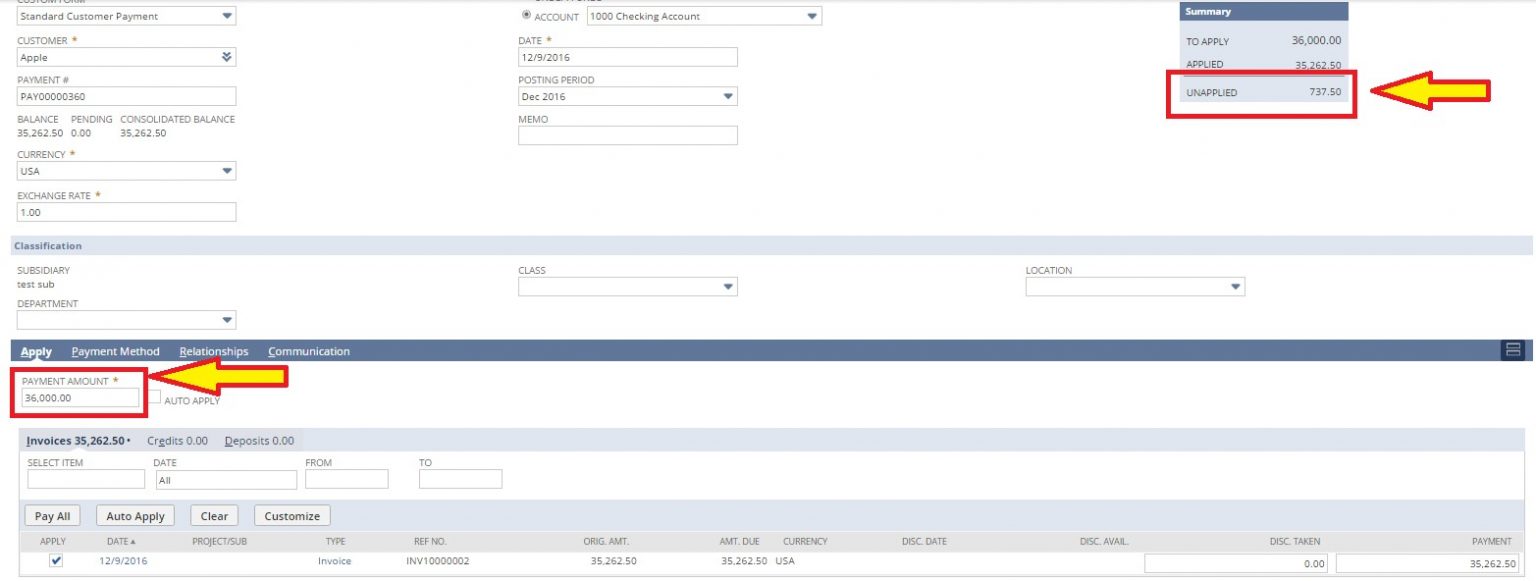Enable the Auto Apply checkbox
The height and width of the screenshot is (581, 1536).
point(155,397)
